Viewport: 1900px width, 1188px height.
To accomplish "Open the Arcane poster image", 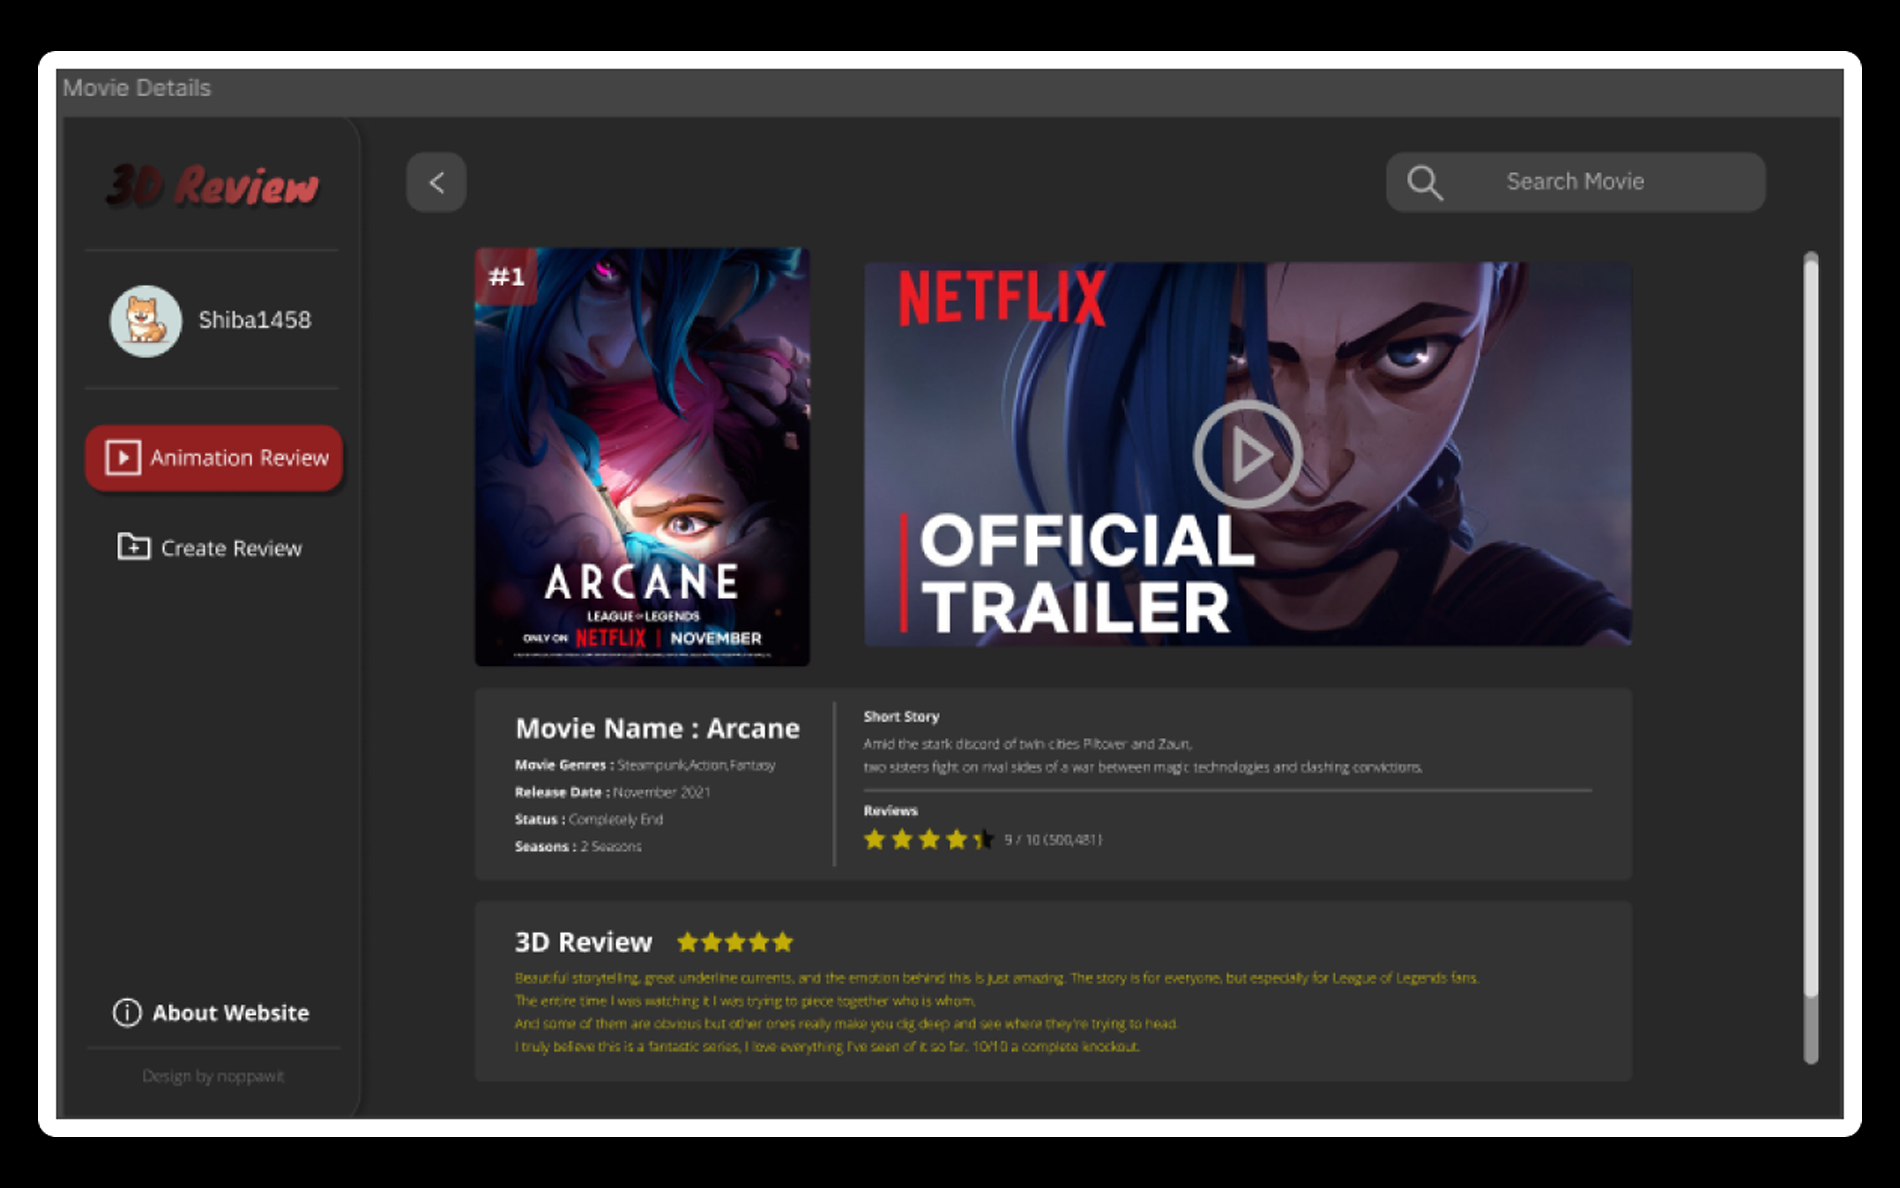I will click(642, 457).
